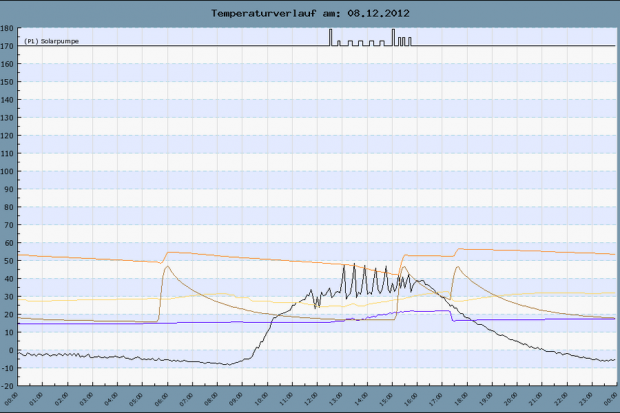Click the y-axis label 100
Image resolution: width=620 pixels, height=413 pixels.
7,172
